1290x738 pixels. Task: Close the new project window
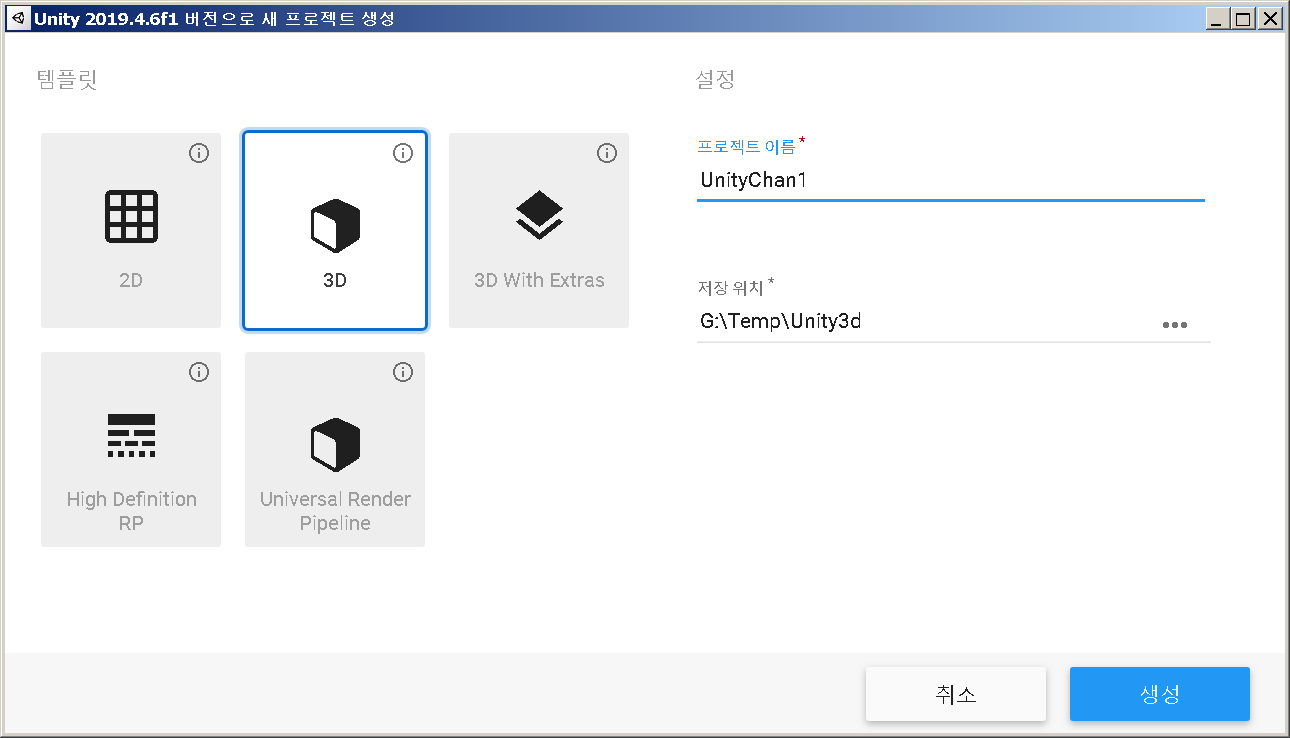coord(1270,18)
